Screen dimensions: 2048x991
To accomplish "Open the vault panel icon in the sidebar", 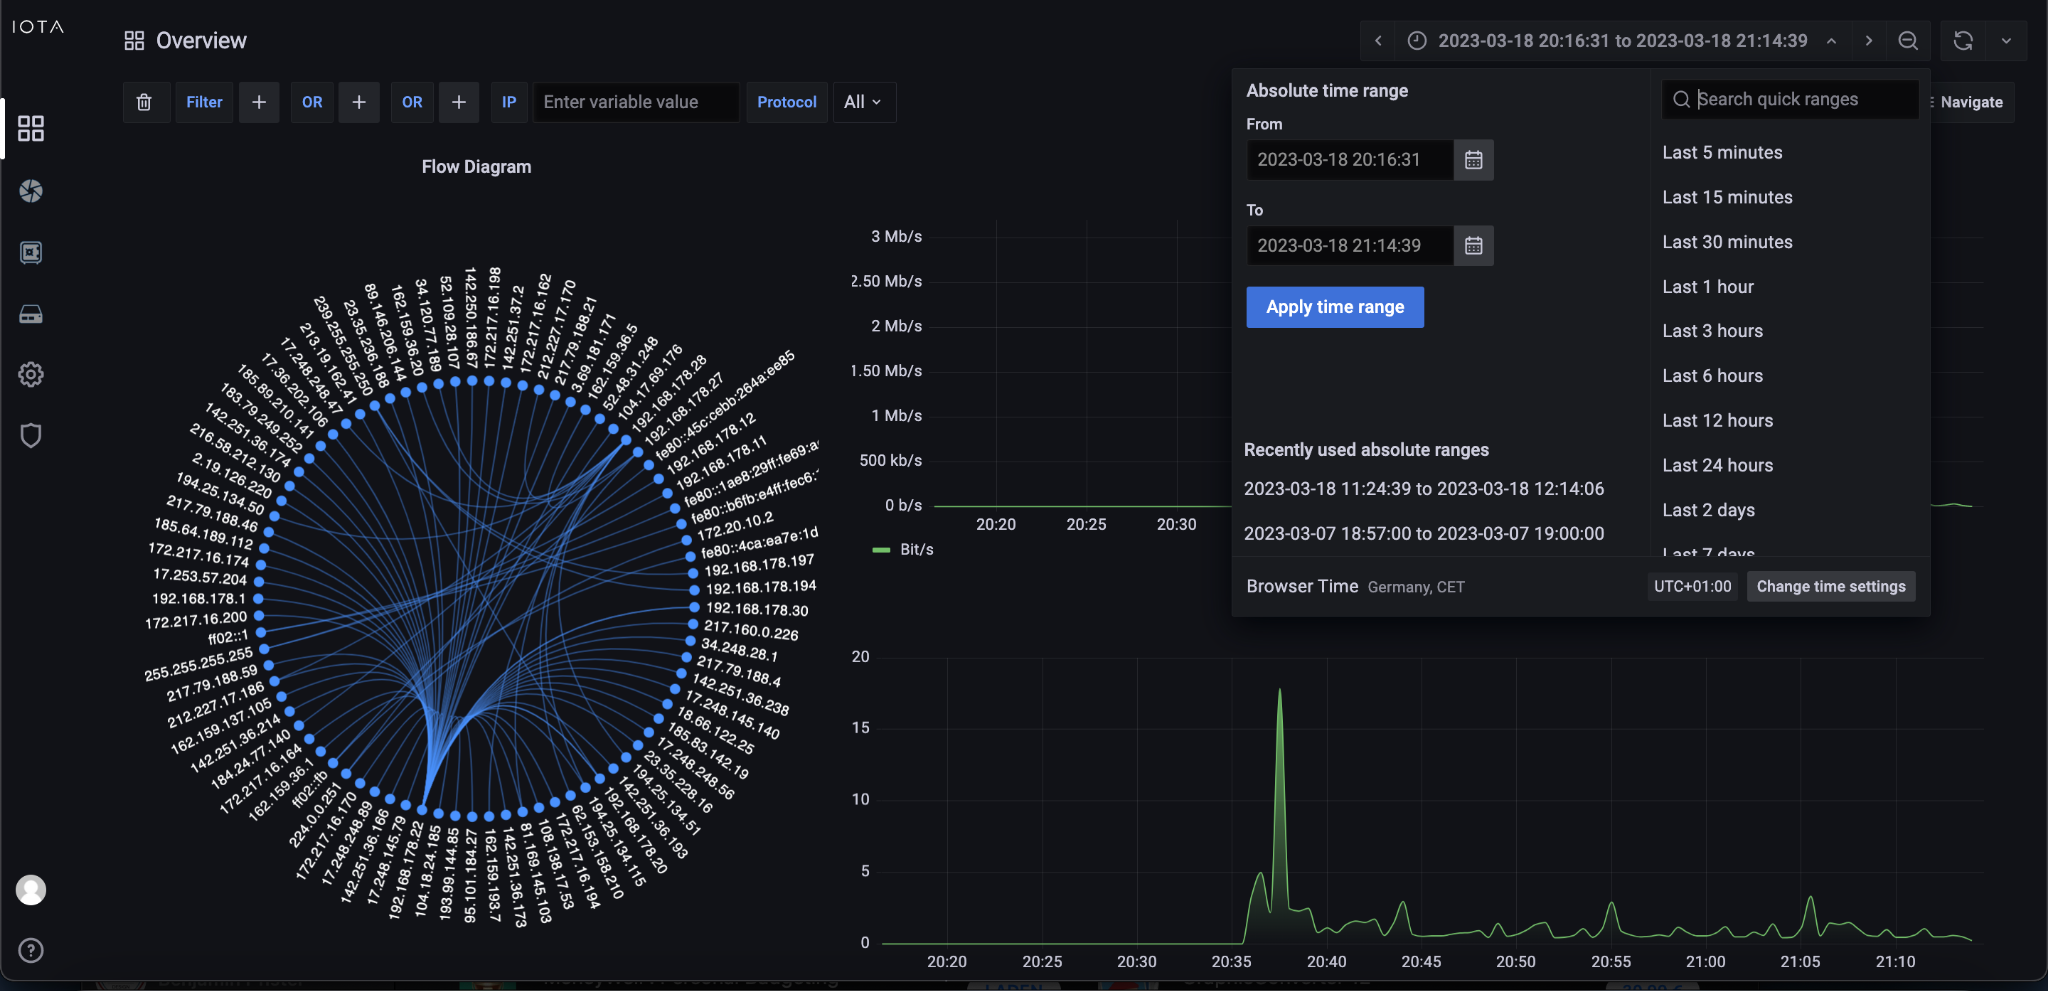I will click(x=31, y=252).
